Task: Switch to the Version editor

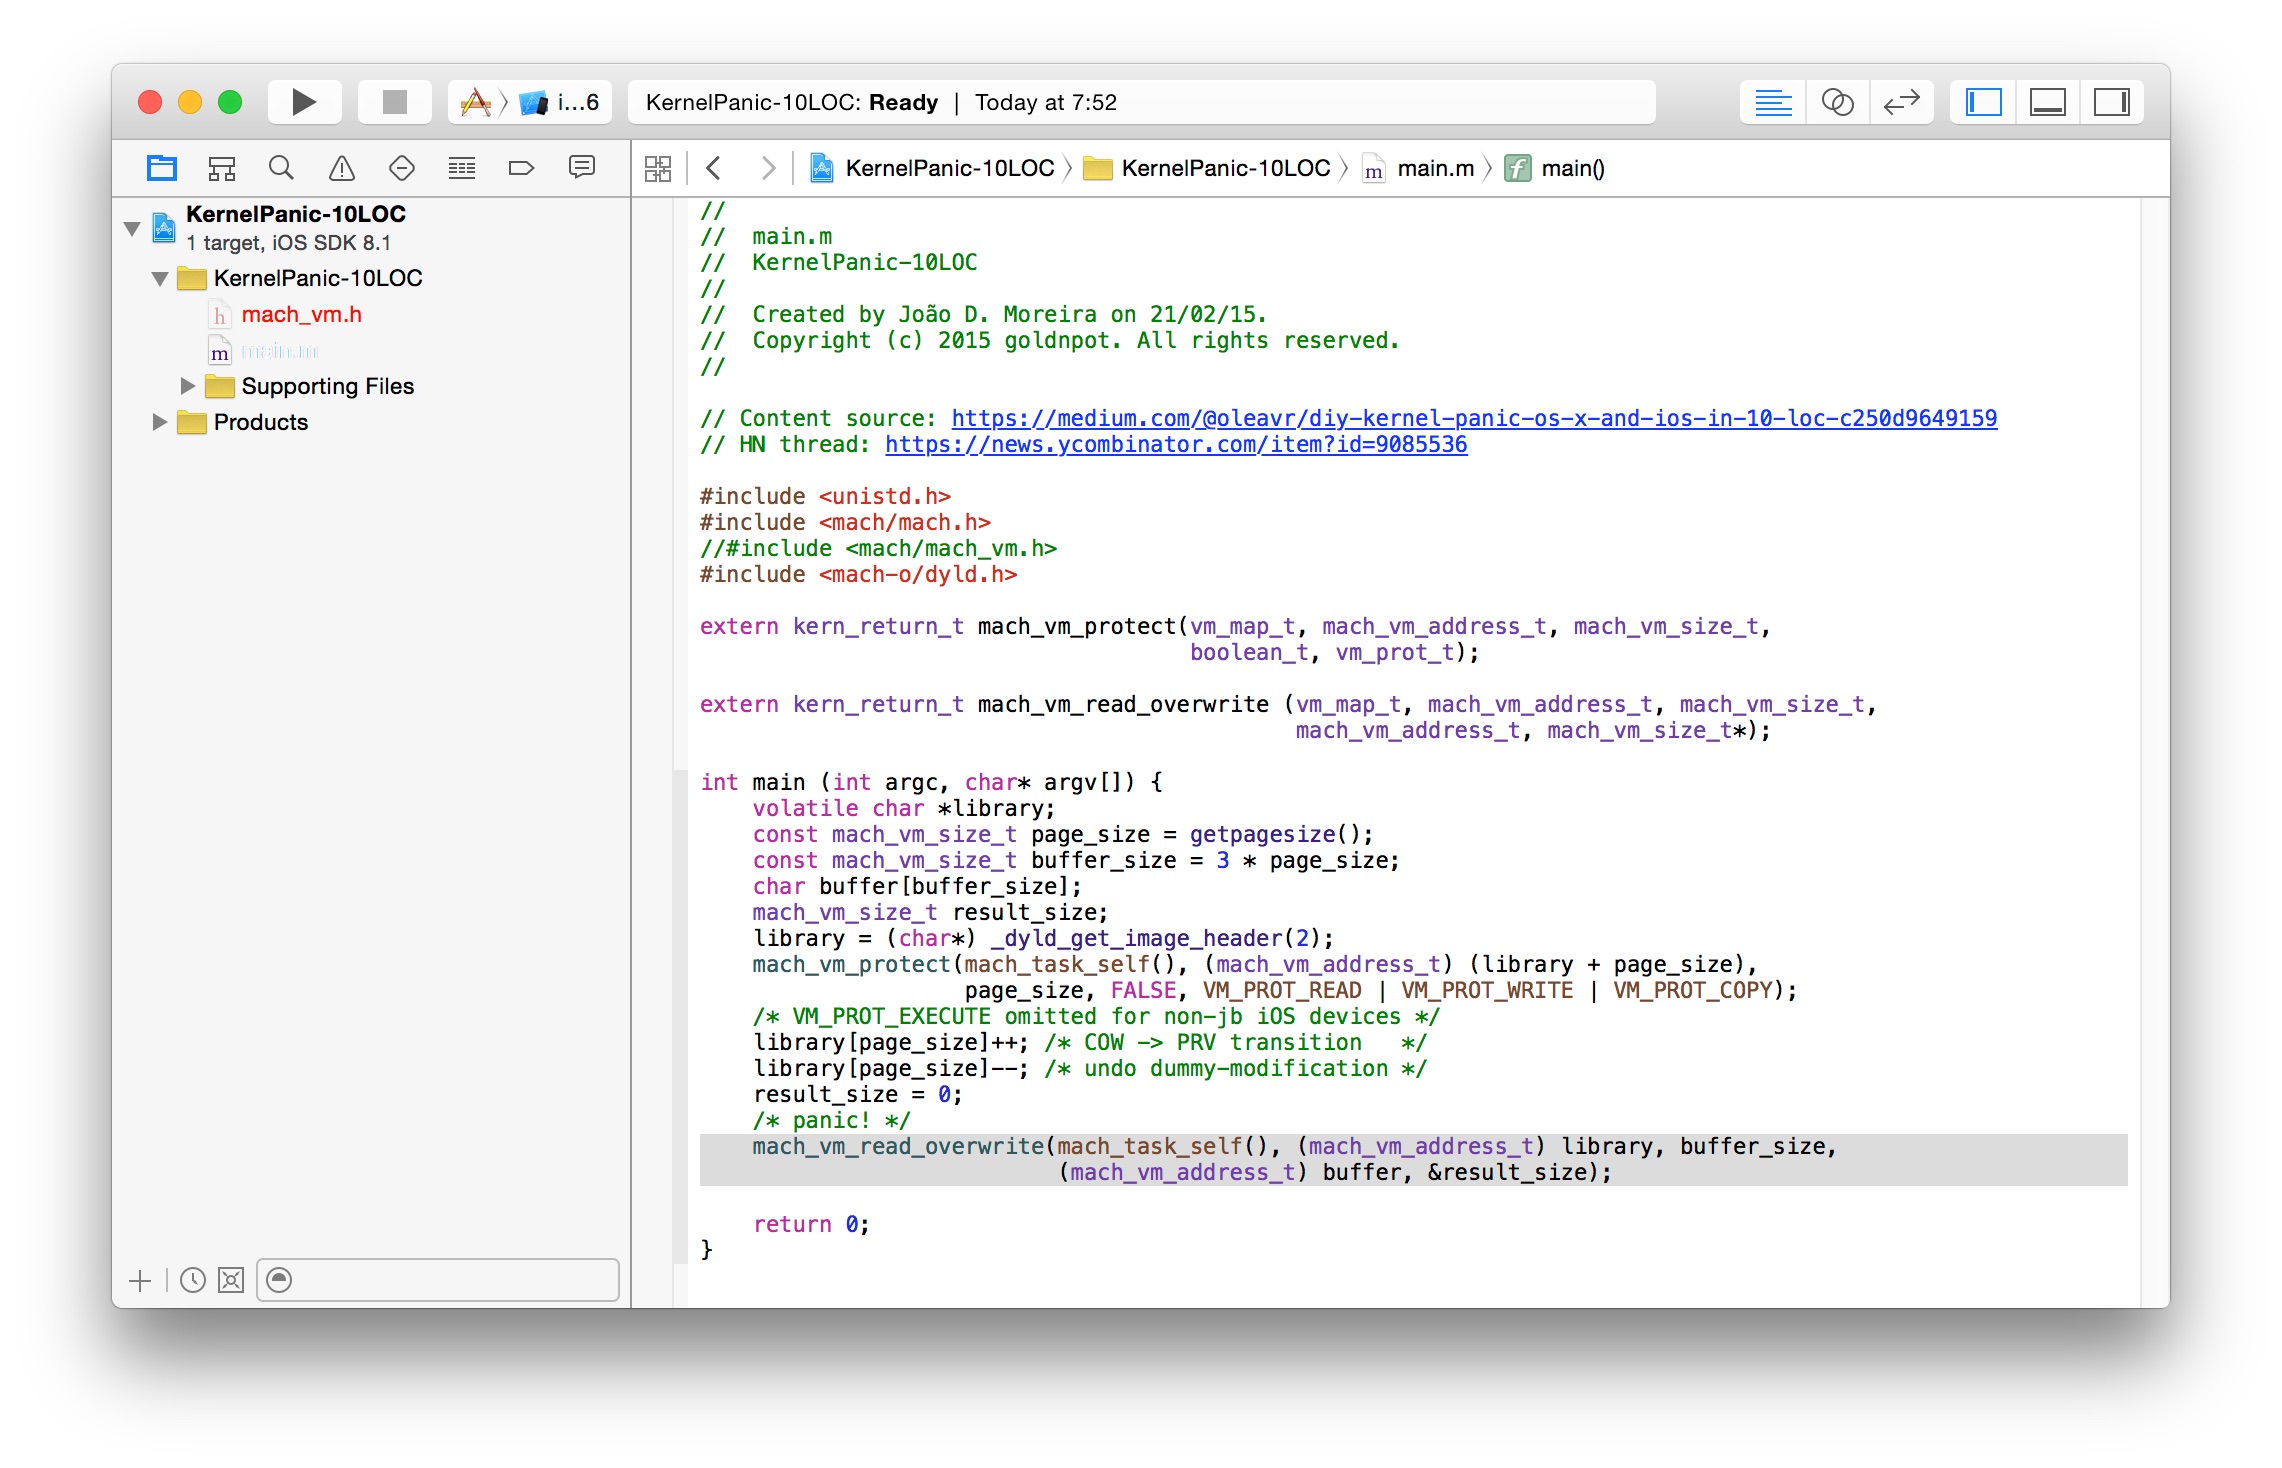Action: click(1901, 102)
